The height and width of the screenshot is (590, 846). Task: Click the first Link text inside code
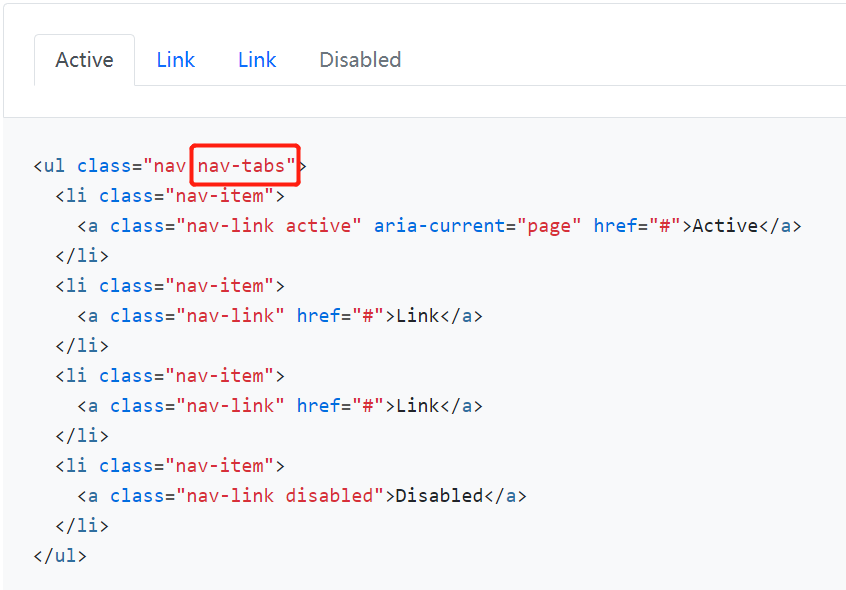(x=417, y=315)
